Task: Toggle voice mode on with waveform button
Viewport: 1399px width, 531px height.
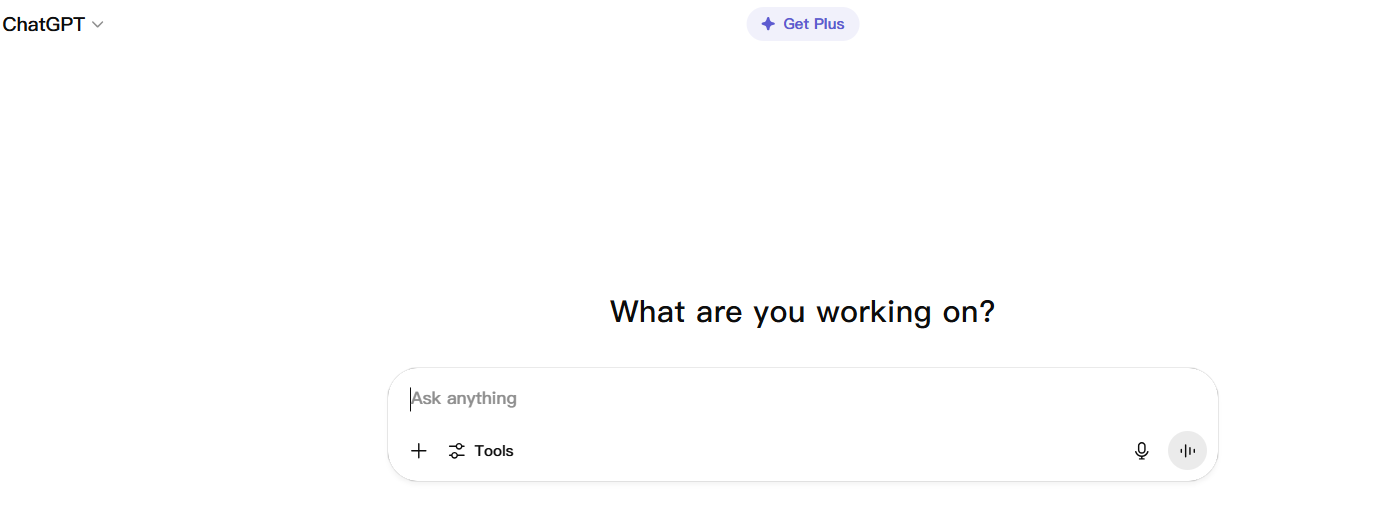Action: click(x=1187, y=451)
